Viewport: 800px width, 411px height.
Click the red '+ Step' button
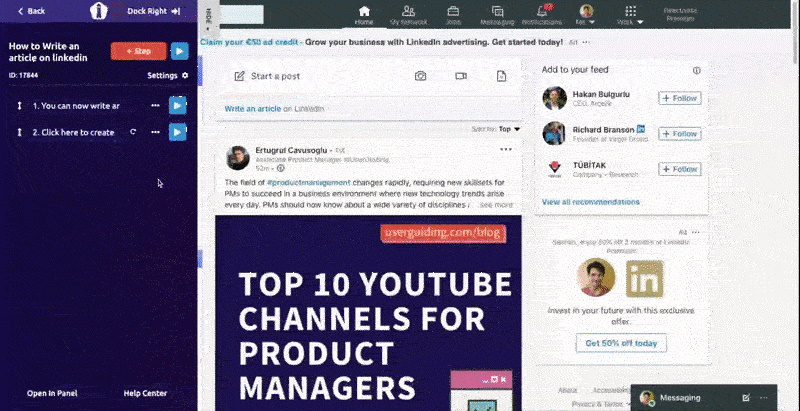pyautogui.click(x=138, y=51)
